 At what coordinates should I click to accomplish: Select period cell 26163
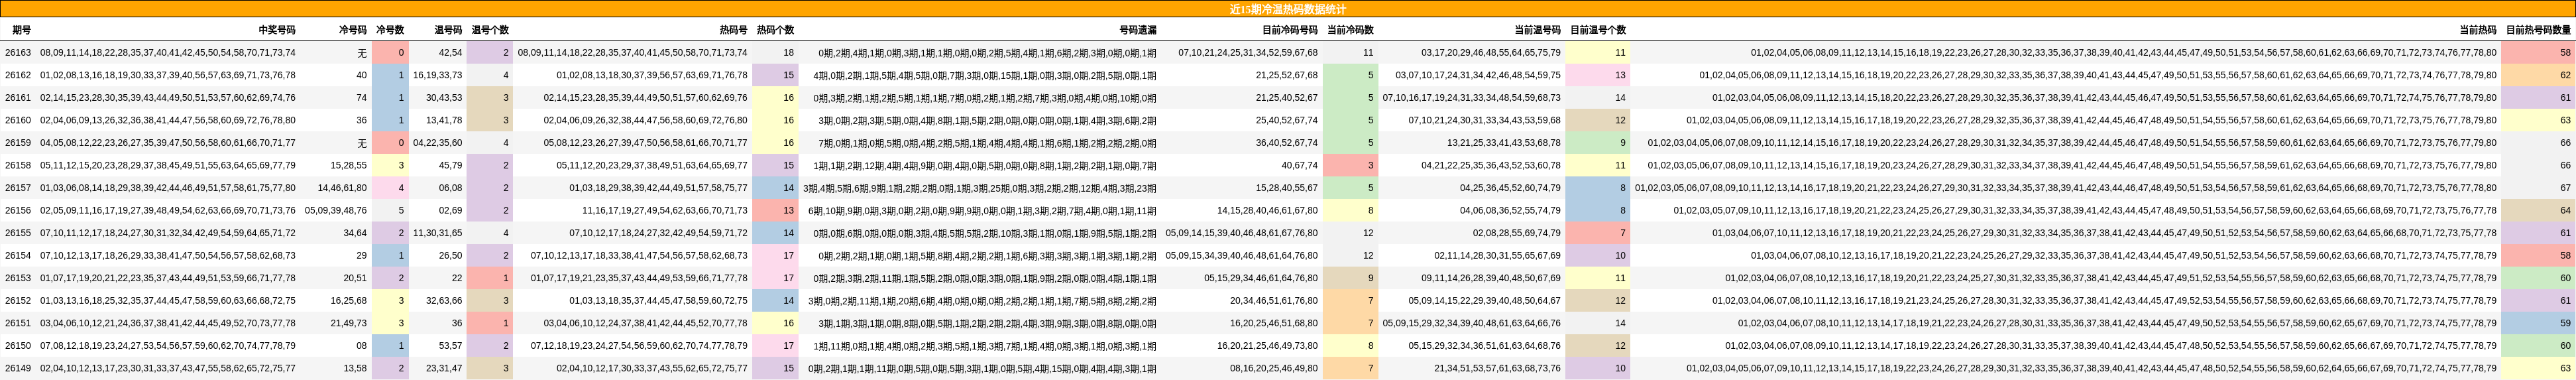pyautogui.click(x=18, y=53)
